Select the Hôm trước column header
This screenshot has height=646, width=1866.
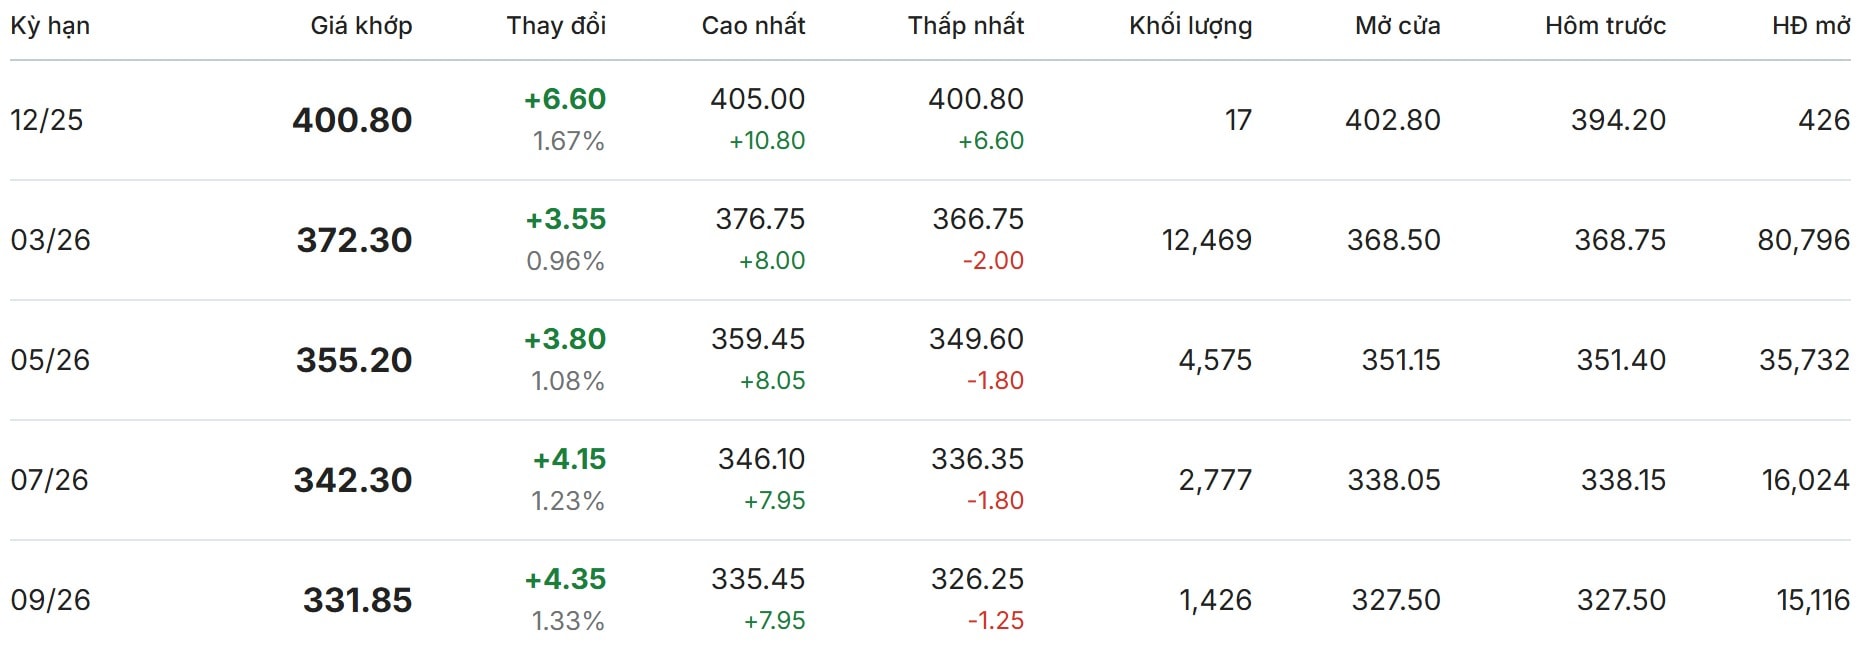[1605, 26]
